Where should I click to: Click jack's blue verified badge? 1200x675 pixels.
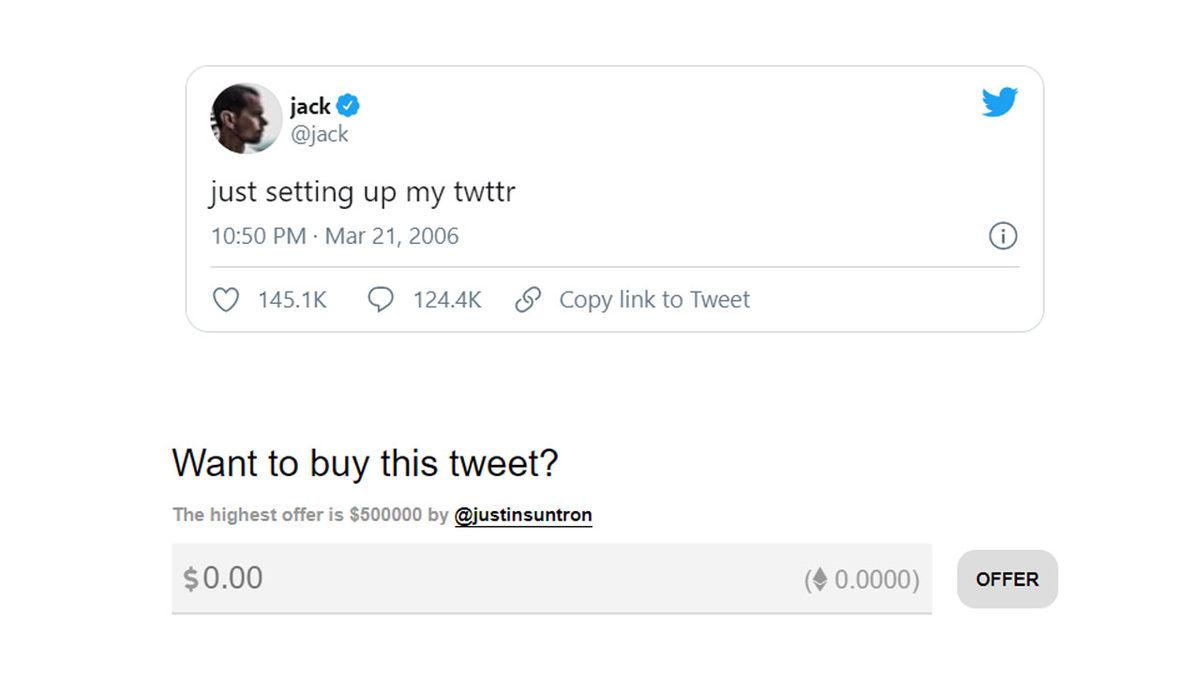347,105
